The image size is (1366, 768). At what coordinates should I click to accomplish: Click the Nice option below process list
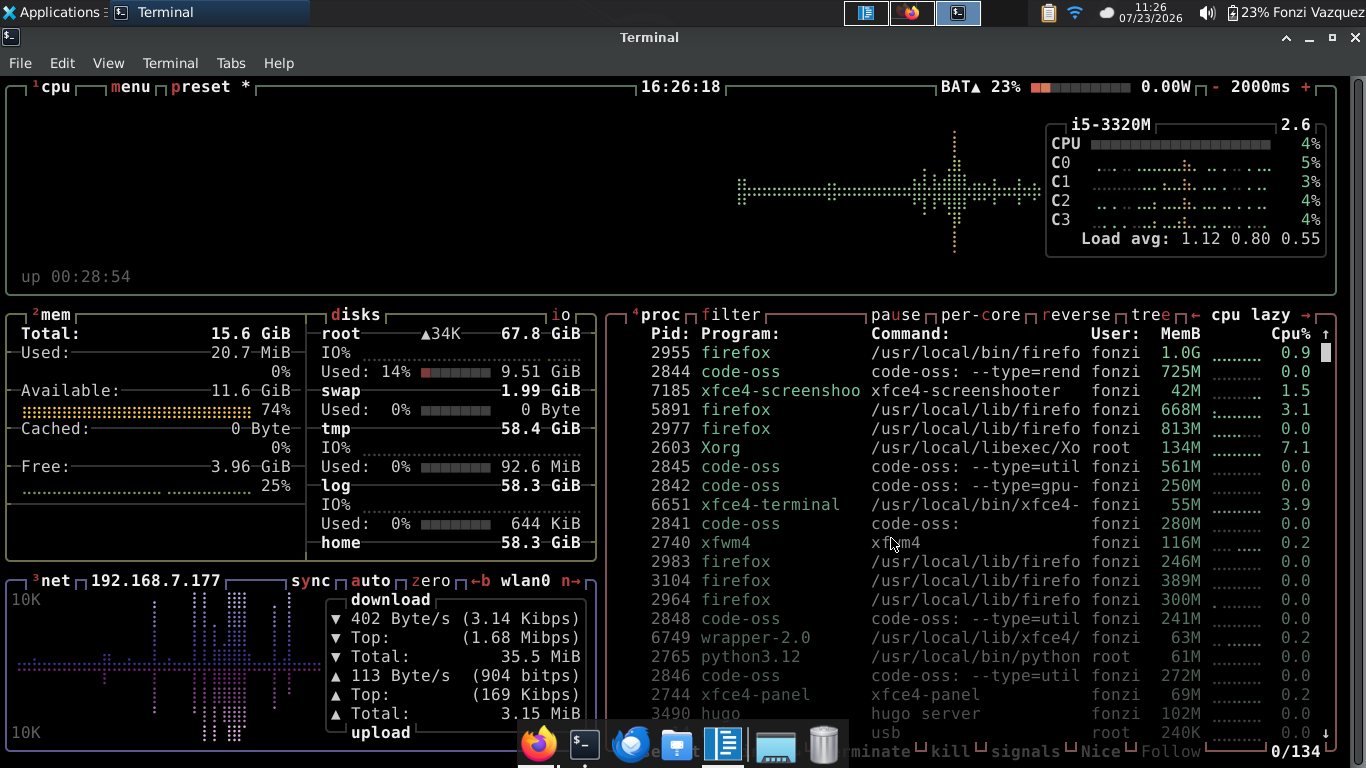coord(1101,752)
